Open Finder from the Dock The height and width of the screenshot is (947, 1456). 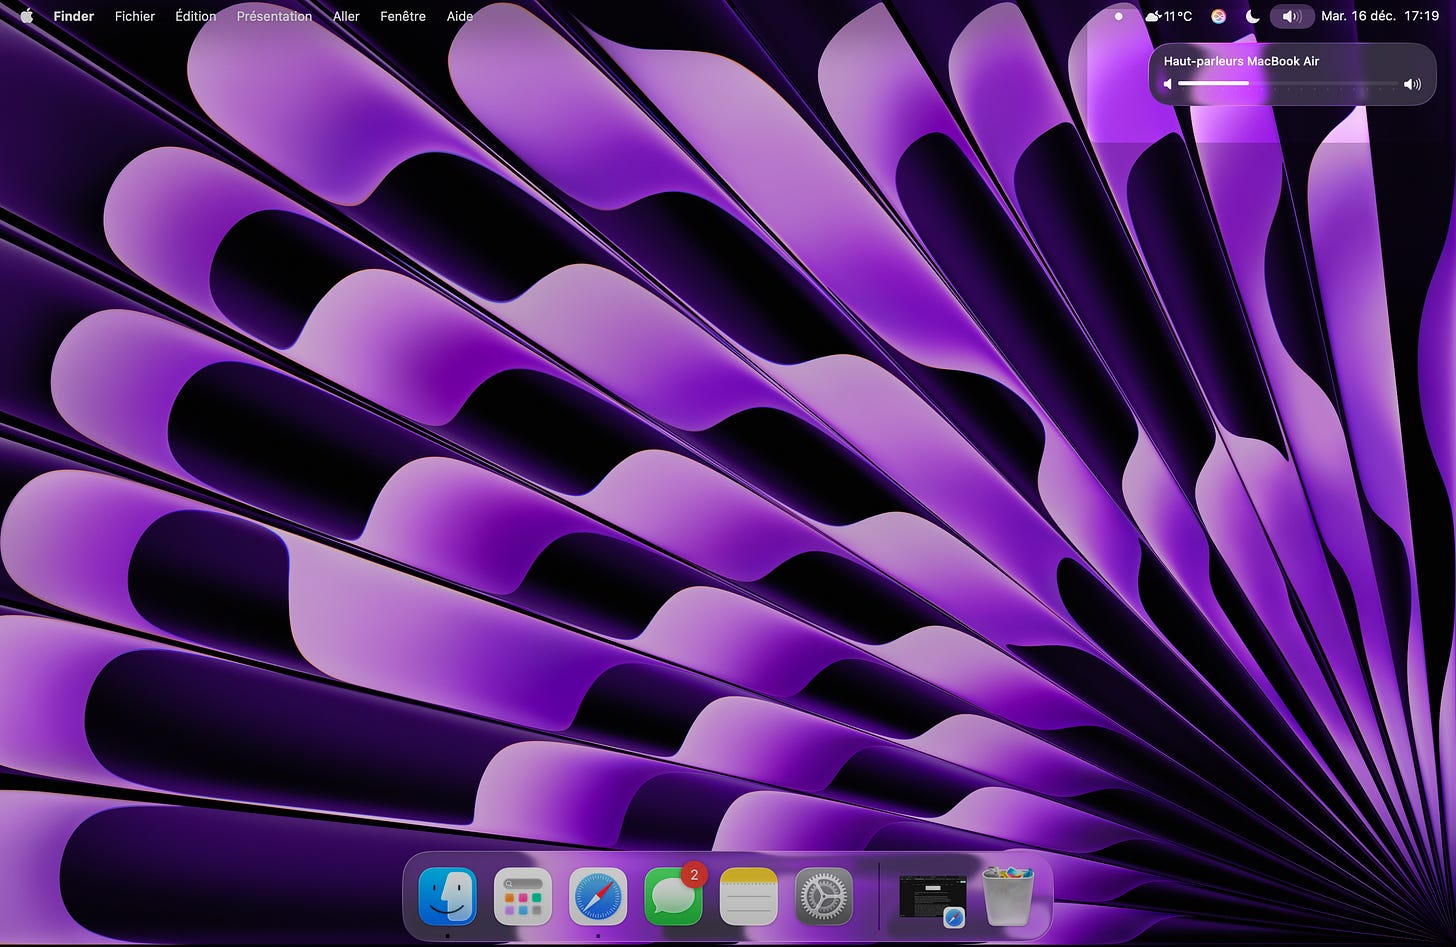(447, 895)
